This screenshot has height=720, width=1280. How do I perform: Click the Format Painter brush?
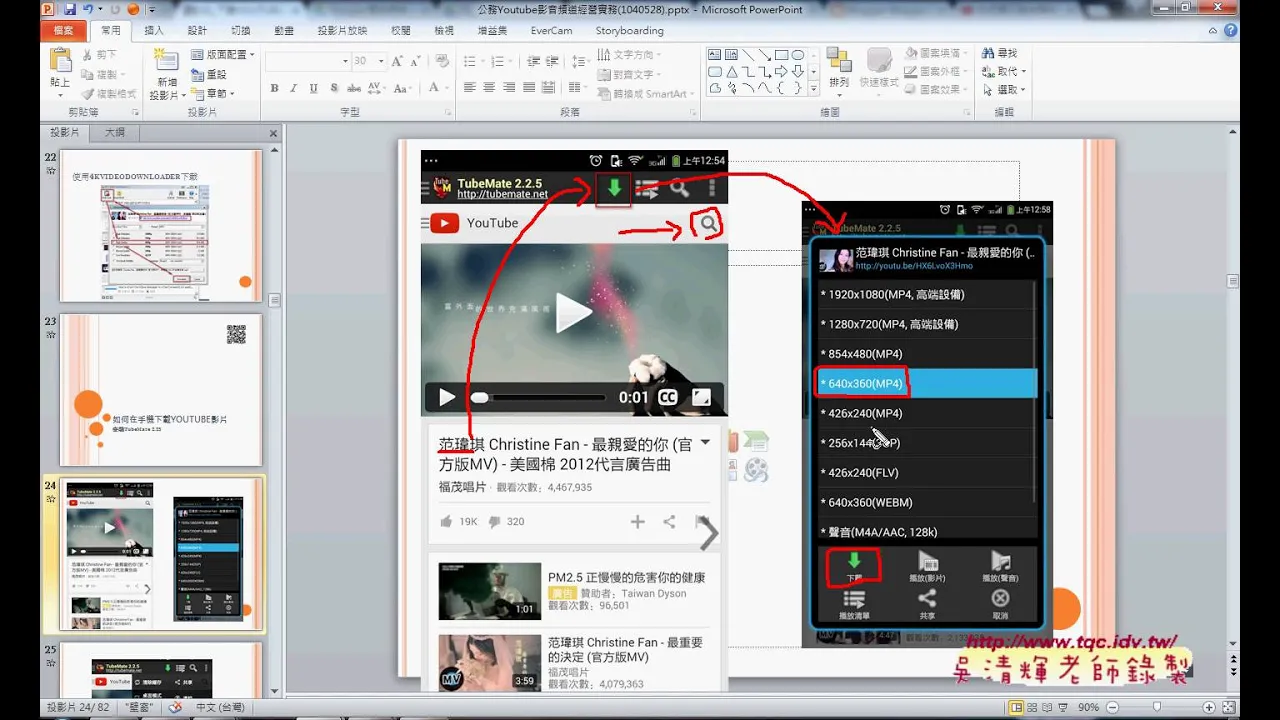[x=108, y=93]
